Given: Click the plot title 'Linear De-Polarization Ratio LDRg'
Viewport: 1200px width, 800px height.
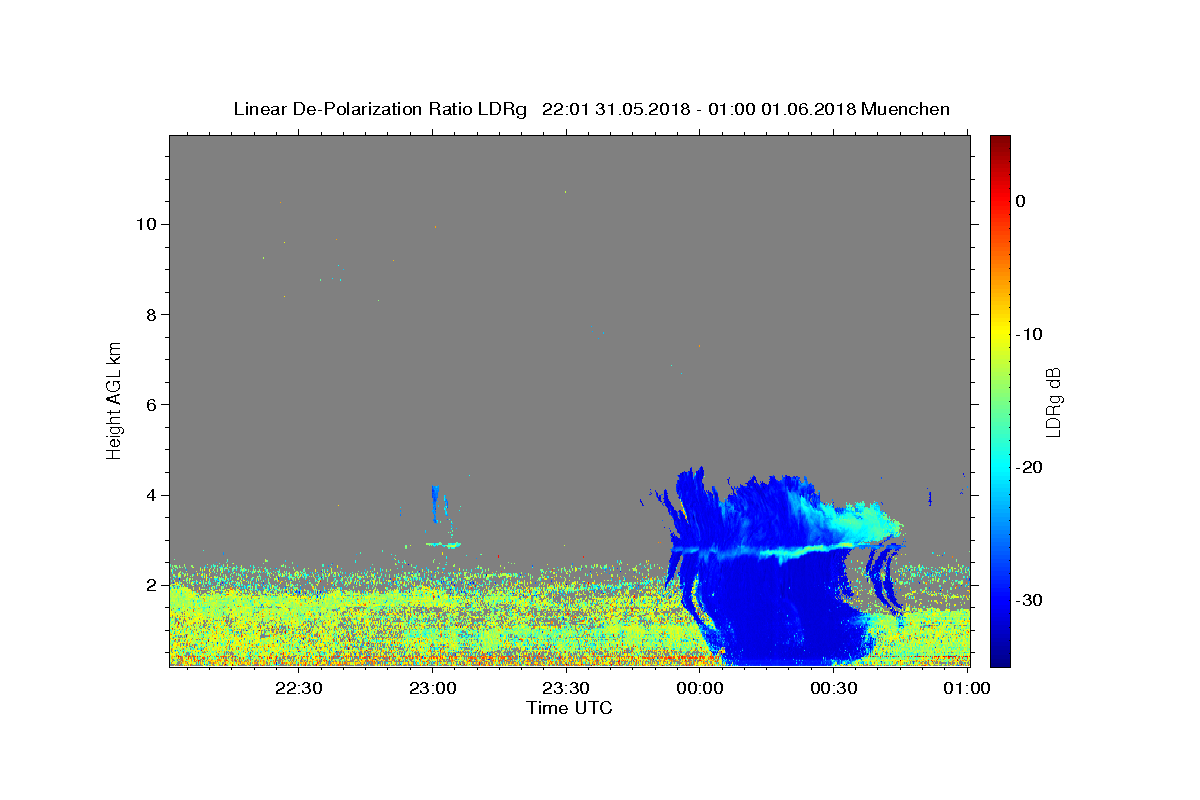Looking at the screenshot, I should click(x=380, y=109).
